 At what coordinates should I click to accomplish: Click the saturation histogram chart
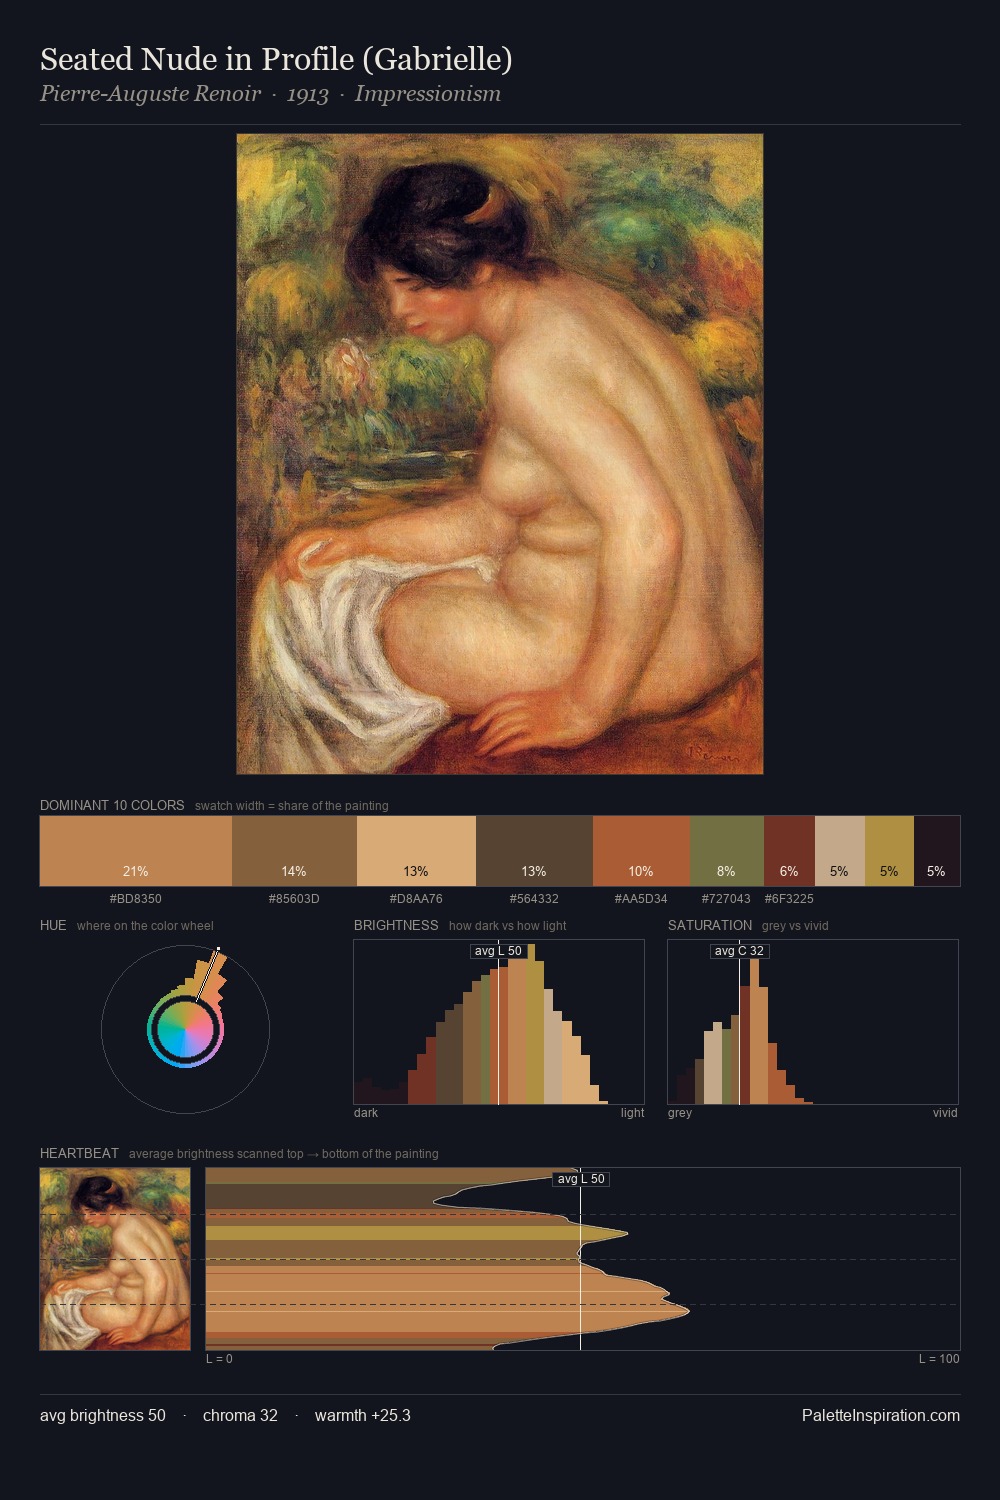pyautogui.click(x=813, y=1022)
